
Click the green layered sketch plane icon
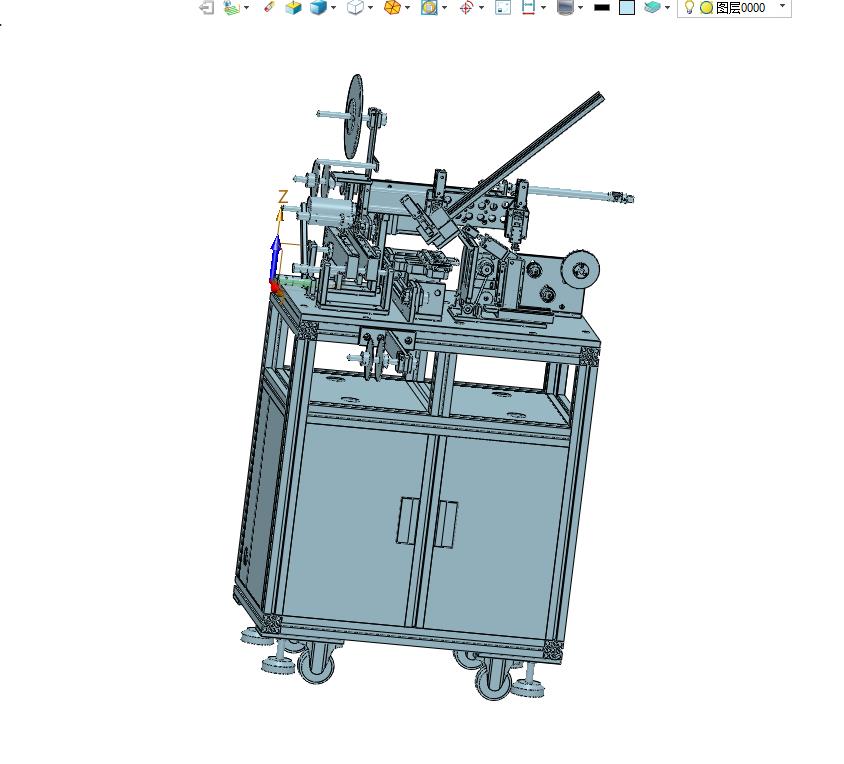pyautogui.click(x=231, y=8)
